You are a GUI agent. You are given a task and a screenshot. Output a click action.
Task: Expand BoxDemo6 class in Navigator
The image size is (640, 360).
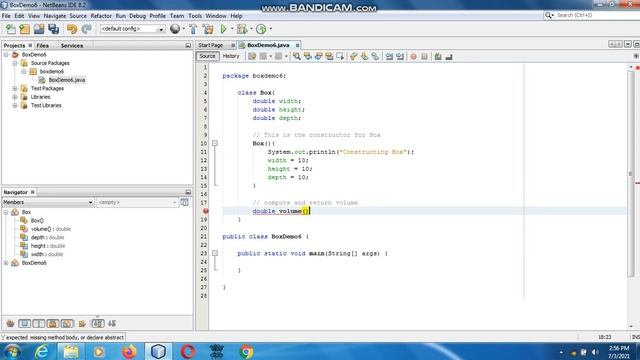point(6,263)
